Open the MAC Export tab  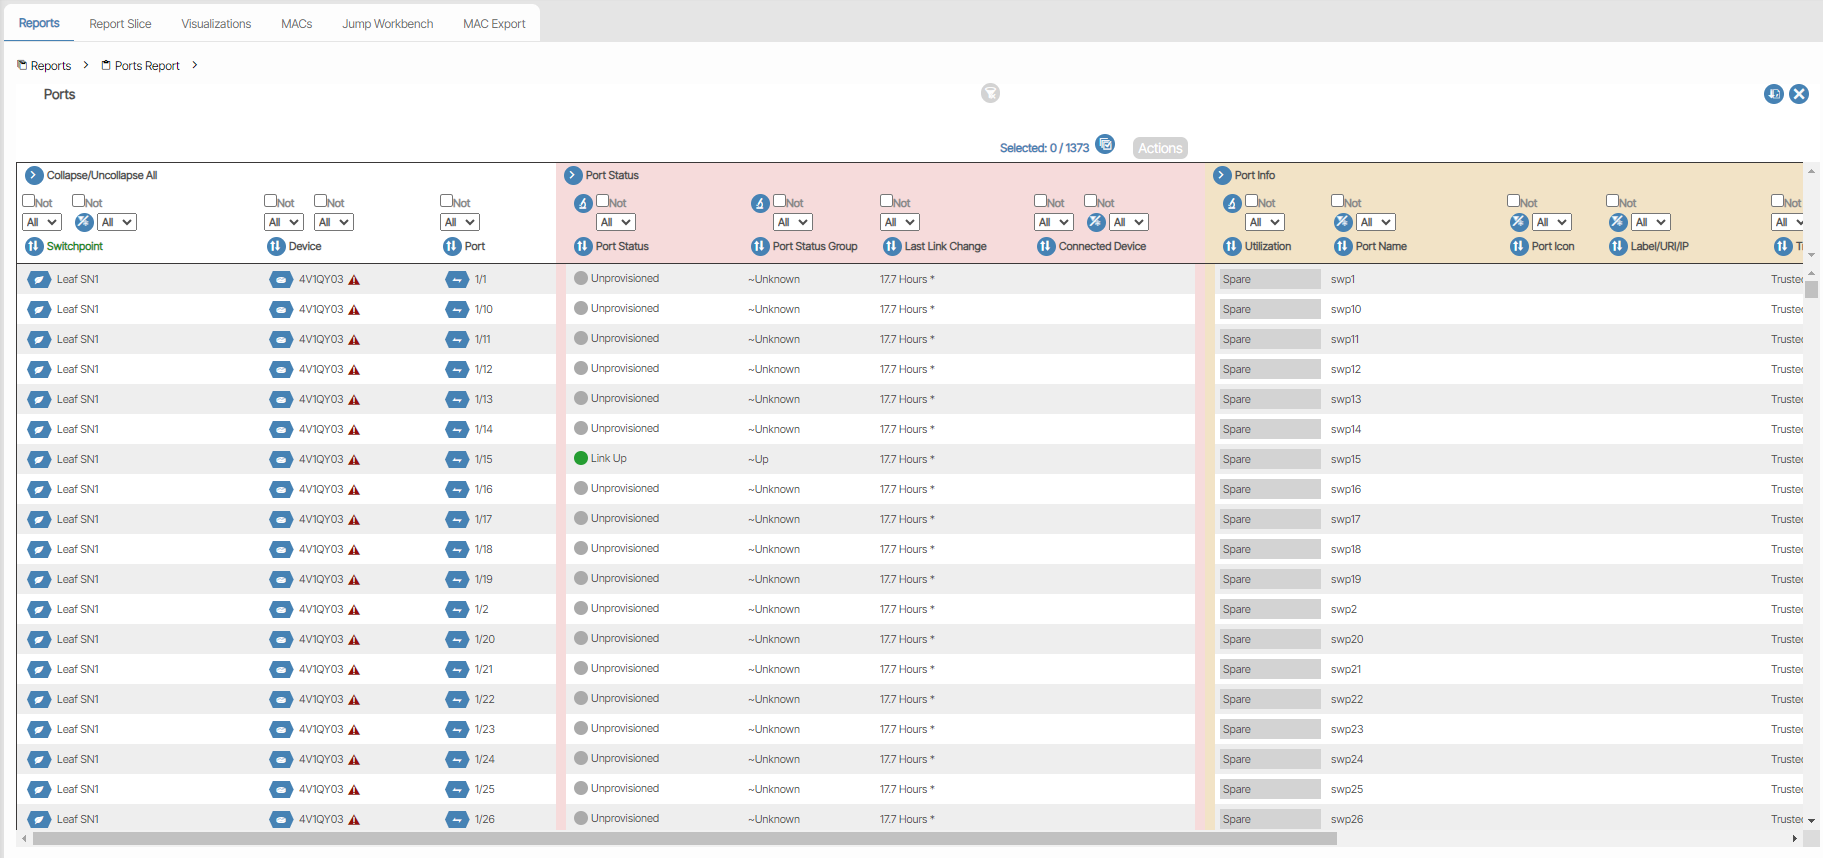point(494,23)
